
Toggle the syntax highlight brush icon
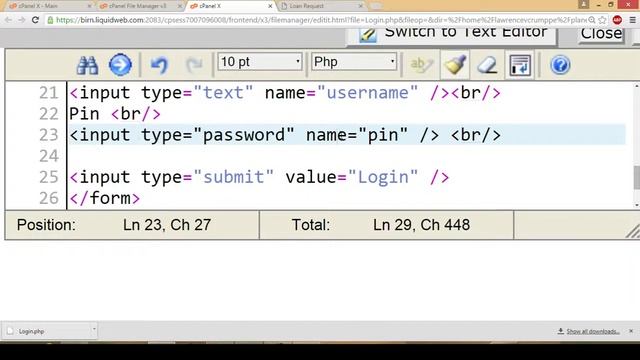455,65
